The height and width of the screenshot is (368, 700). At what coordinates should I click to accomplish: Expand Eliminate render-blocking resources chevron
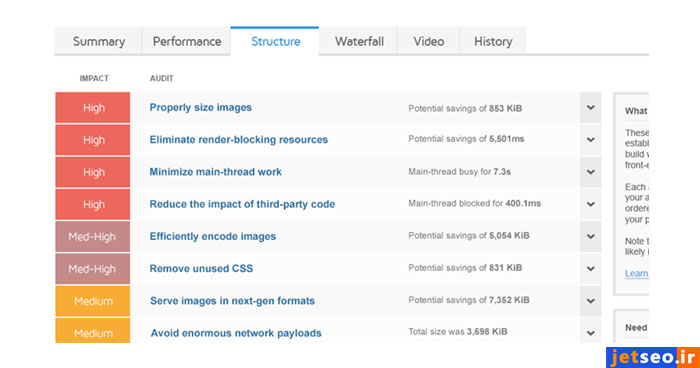pos(591,140)
